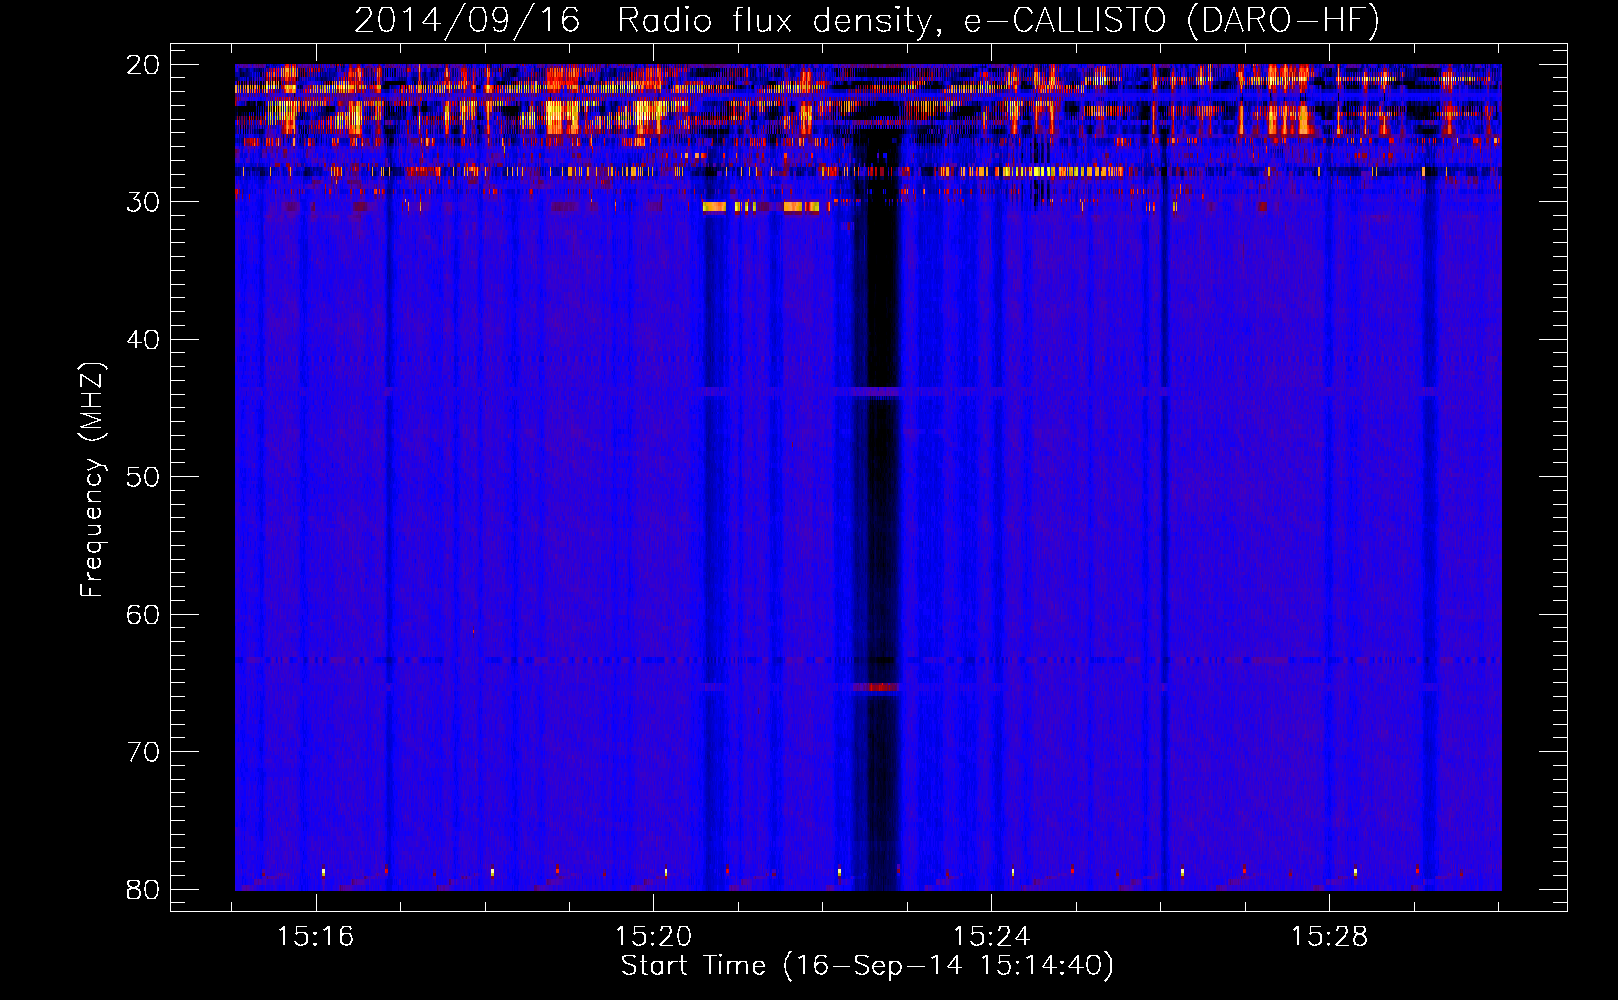Click the 15:16 time tick label
1618x1000 pixels.
pyautogui.click(x=316, y=937)
